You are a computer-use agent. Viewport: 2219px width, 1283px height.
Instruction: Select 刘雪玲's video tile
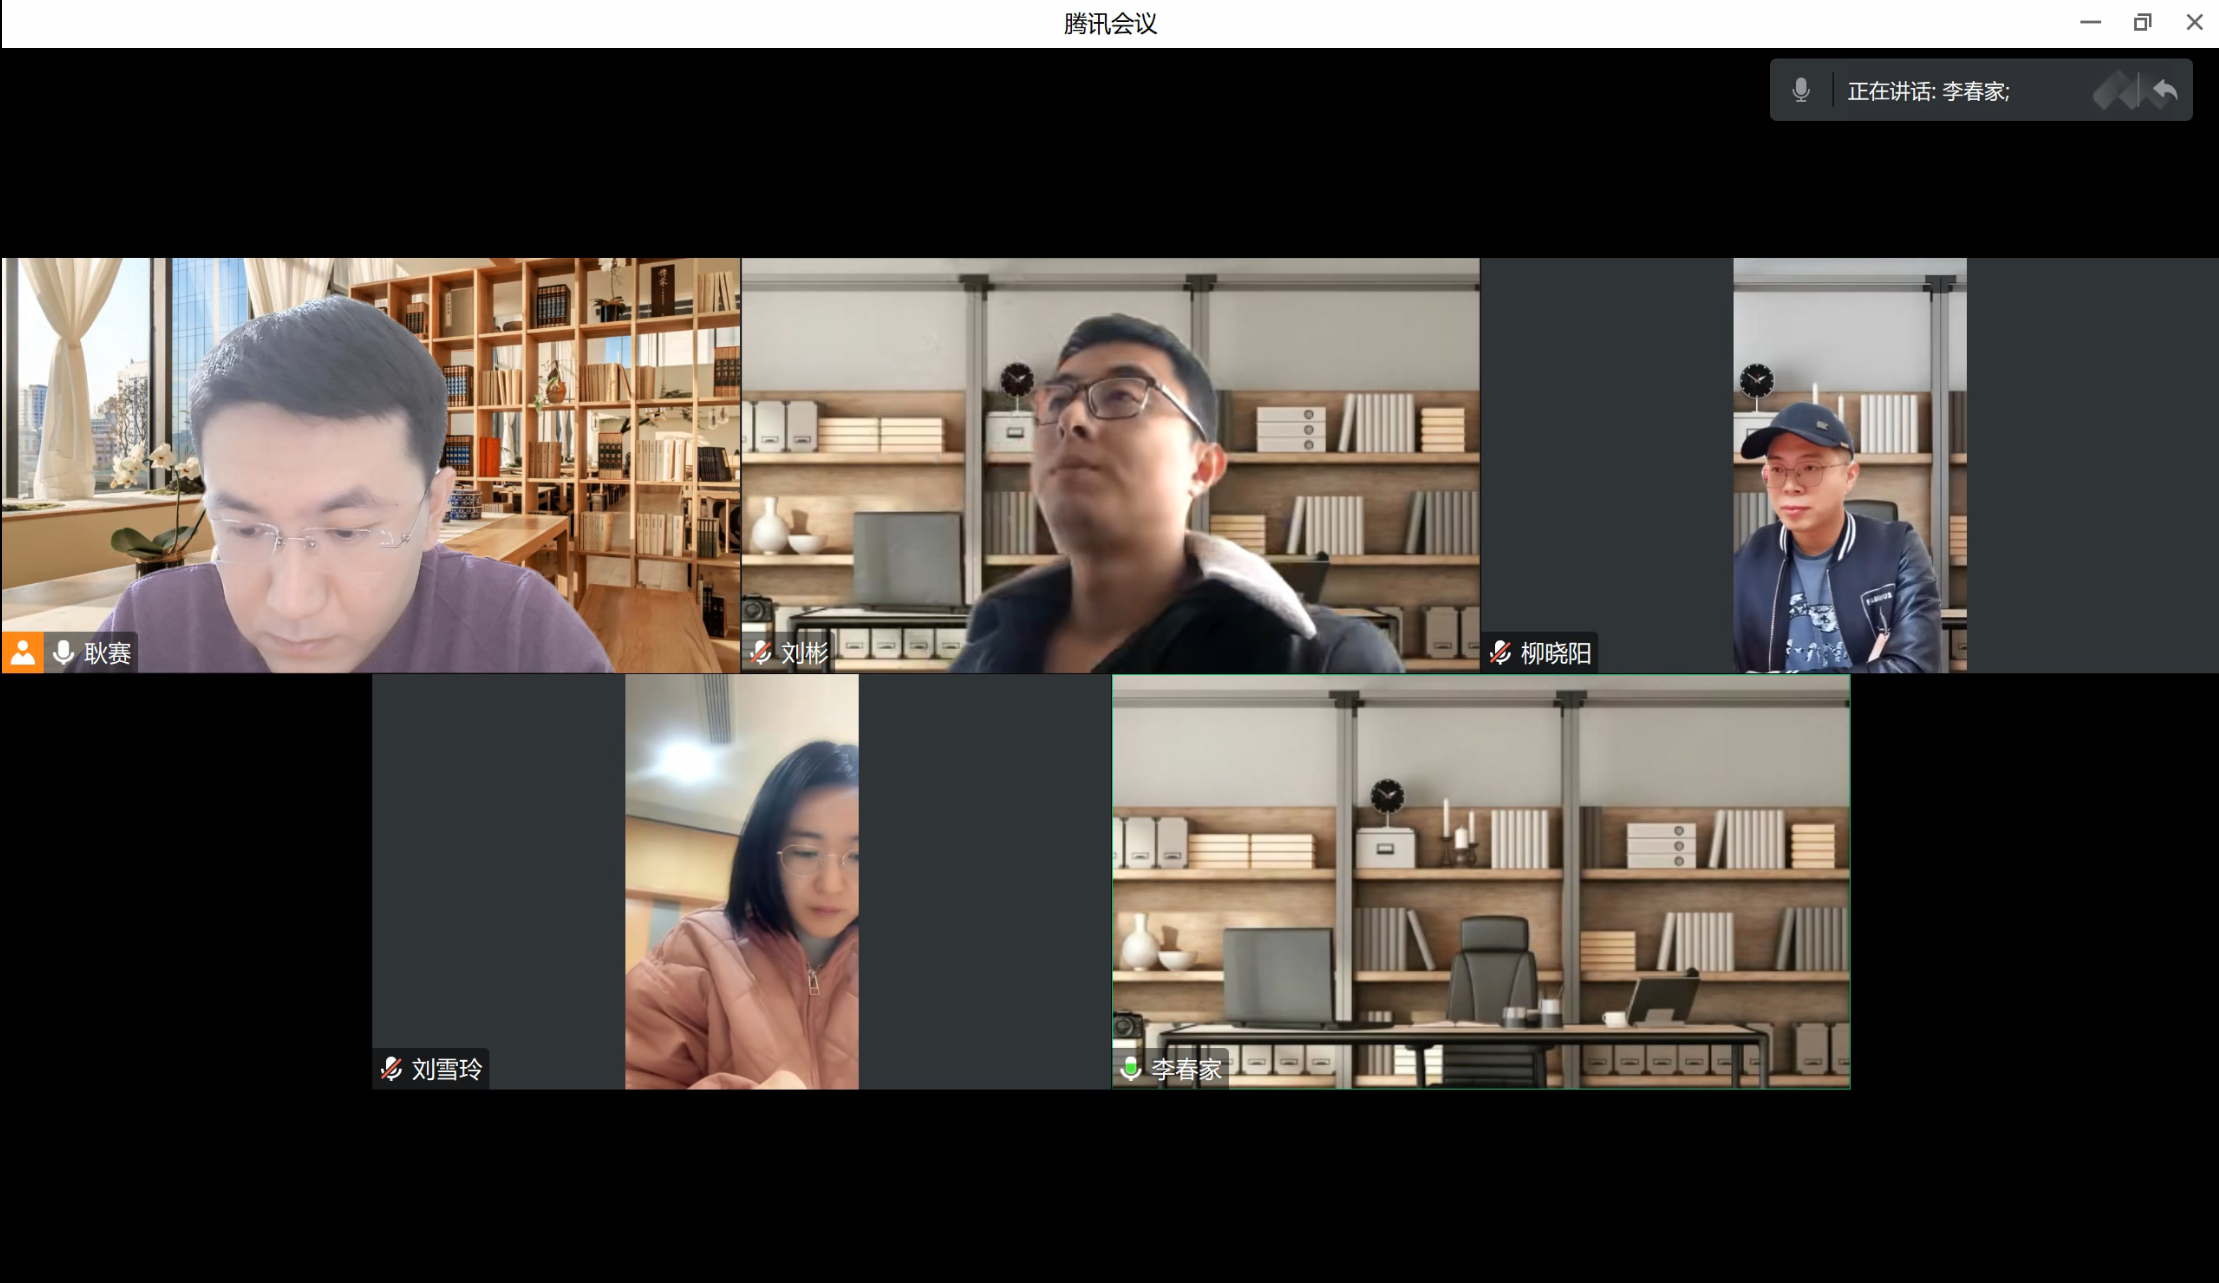point(741,881)
